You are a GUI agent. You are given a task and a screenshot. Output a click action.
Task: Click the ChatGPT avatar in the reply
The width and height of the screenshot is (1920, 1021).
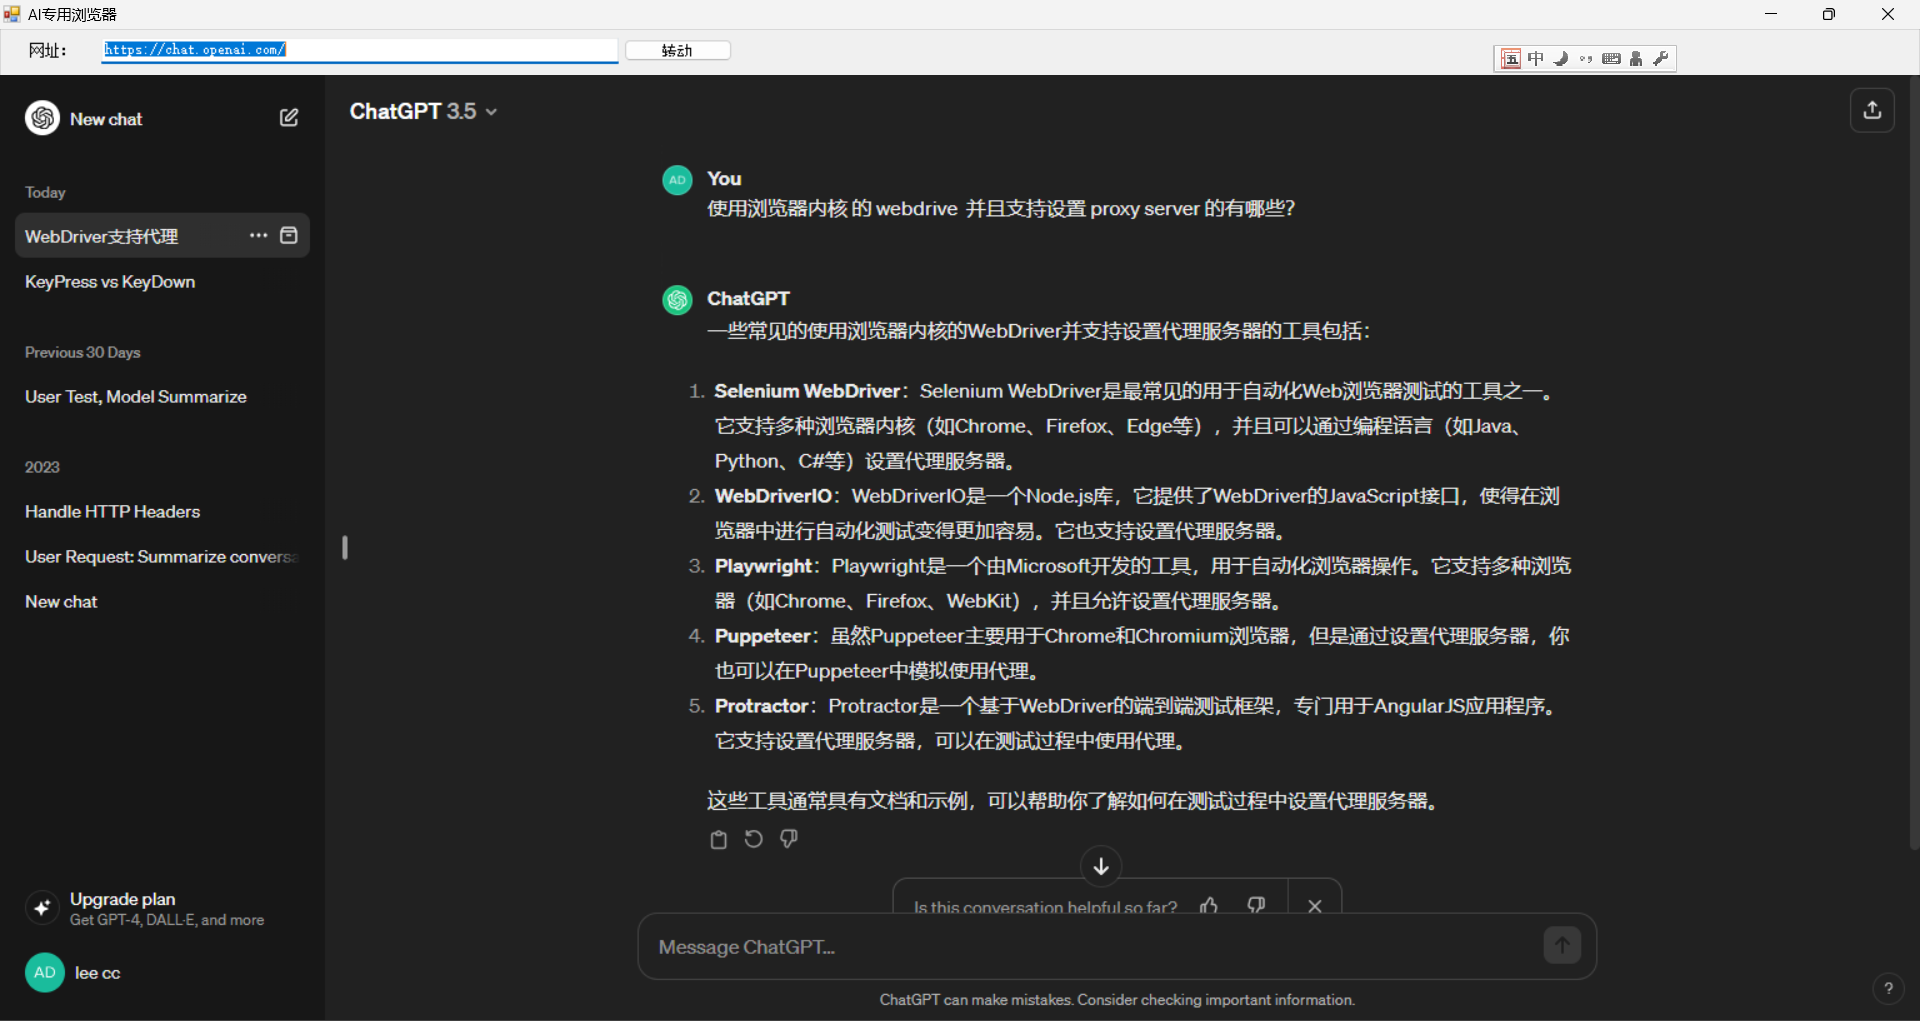(677, 300)
